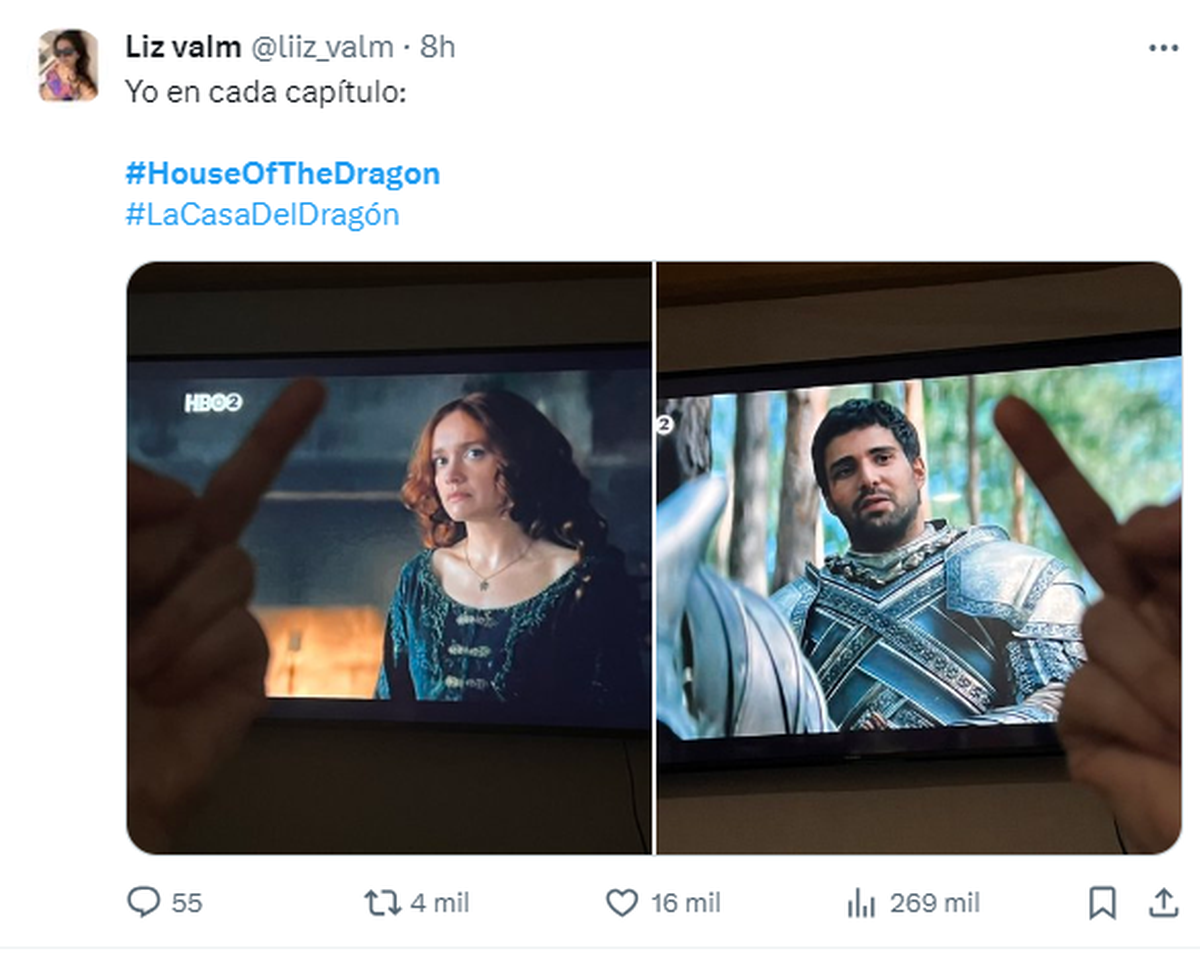Click the 55 replies count

(x=186, y=903)
